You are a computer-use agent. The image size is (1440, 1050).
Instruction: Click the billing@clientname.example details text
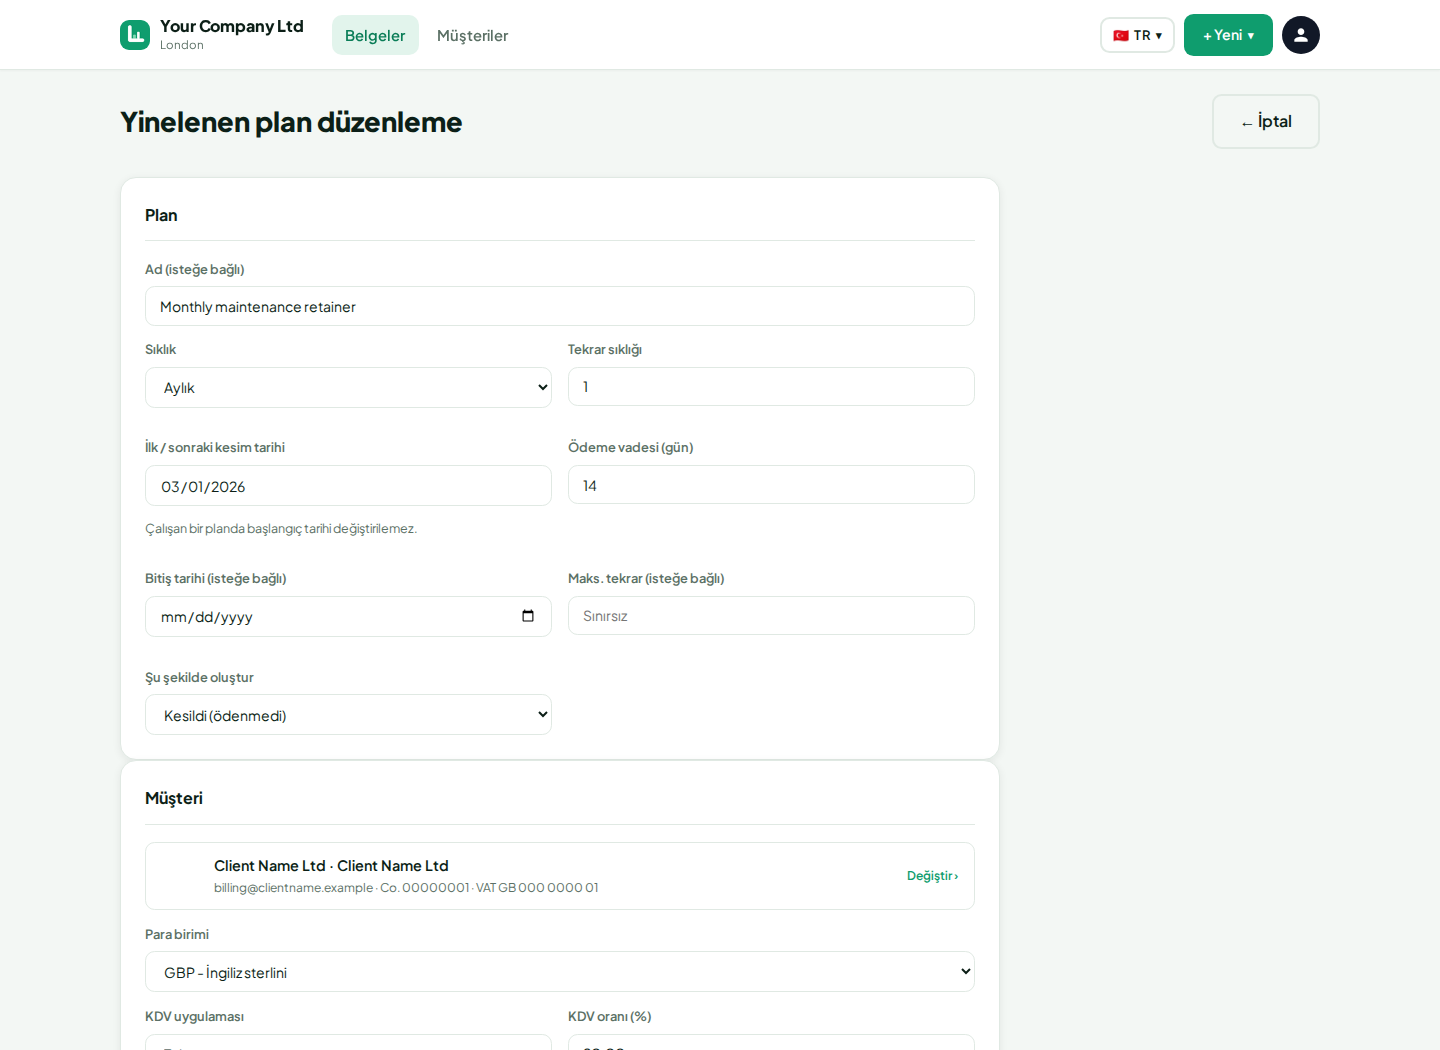[x=406, y=888]
